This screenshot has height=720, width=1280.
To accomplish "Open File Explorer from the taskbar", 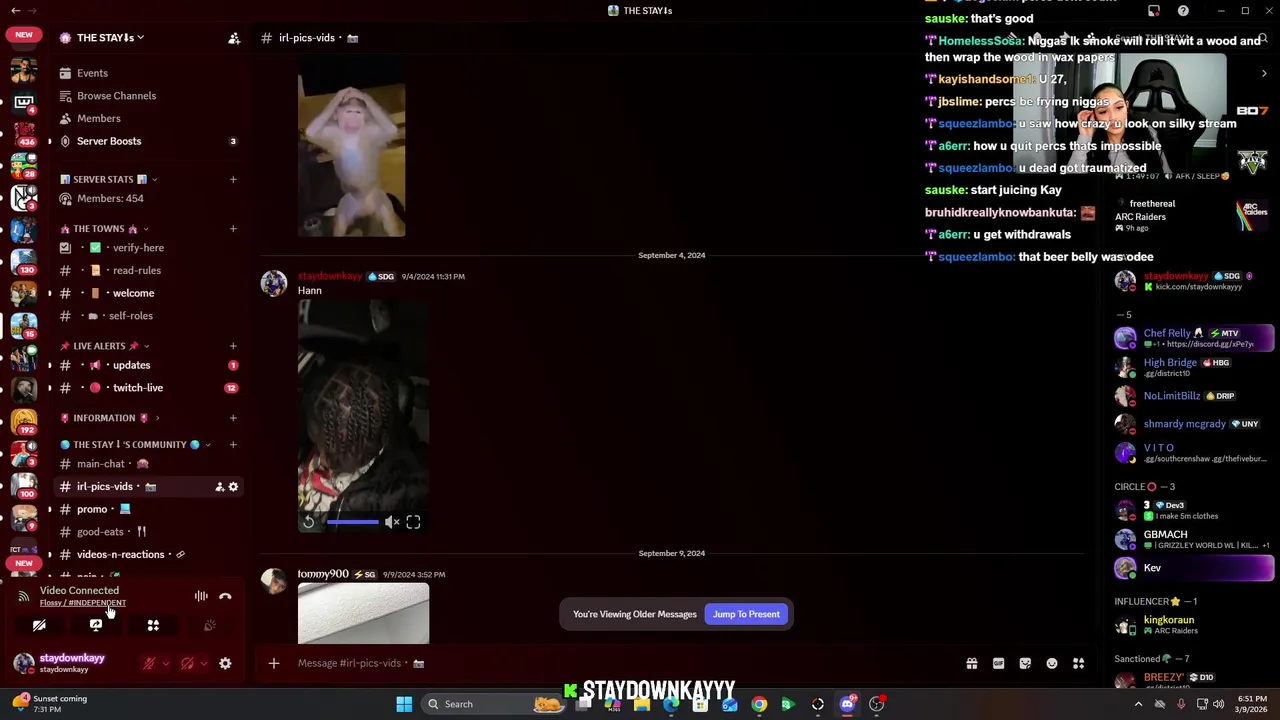I will 642,704.
